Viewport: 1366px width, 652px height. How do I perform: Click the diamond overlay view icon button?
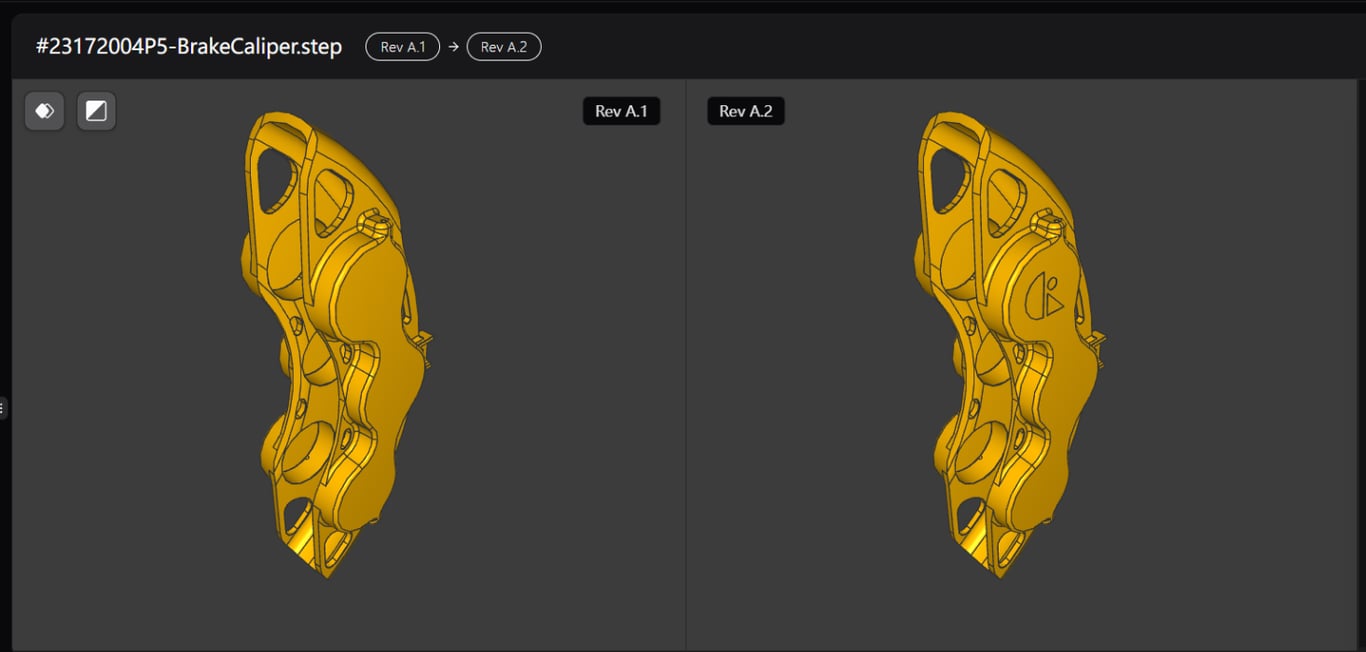tap(44, 111)
